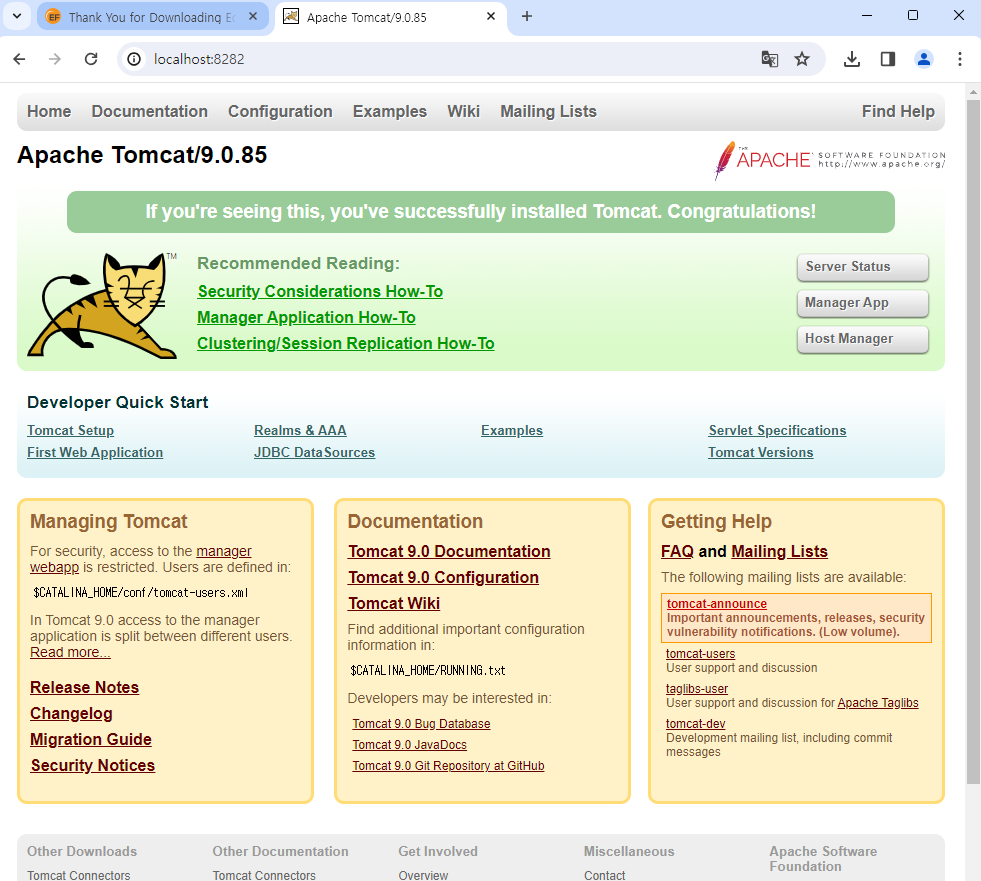Open tomcat-announce mailing list link
Screen dimensions: 981x881
tap(716, 604)
